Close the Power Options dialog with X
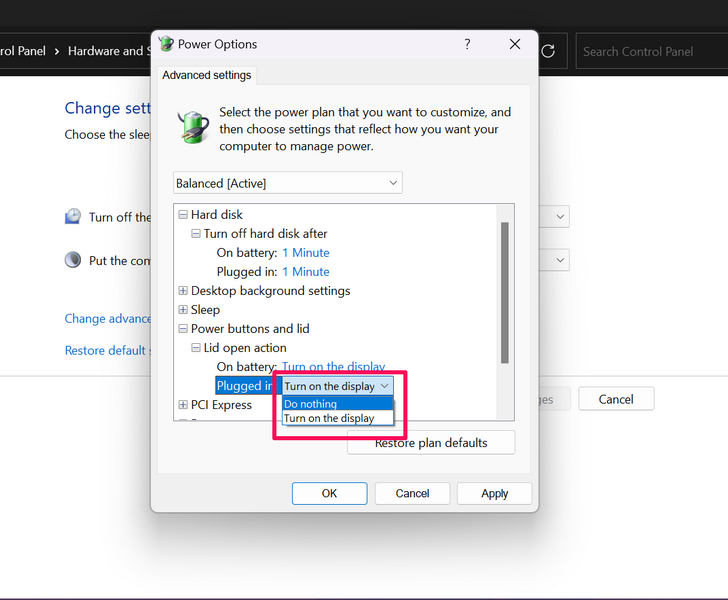This screenshot has width=728, height=600. coord(515,44)
